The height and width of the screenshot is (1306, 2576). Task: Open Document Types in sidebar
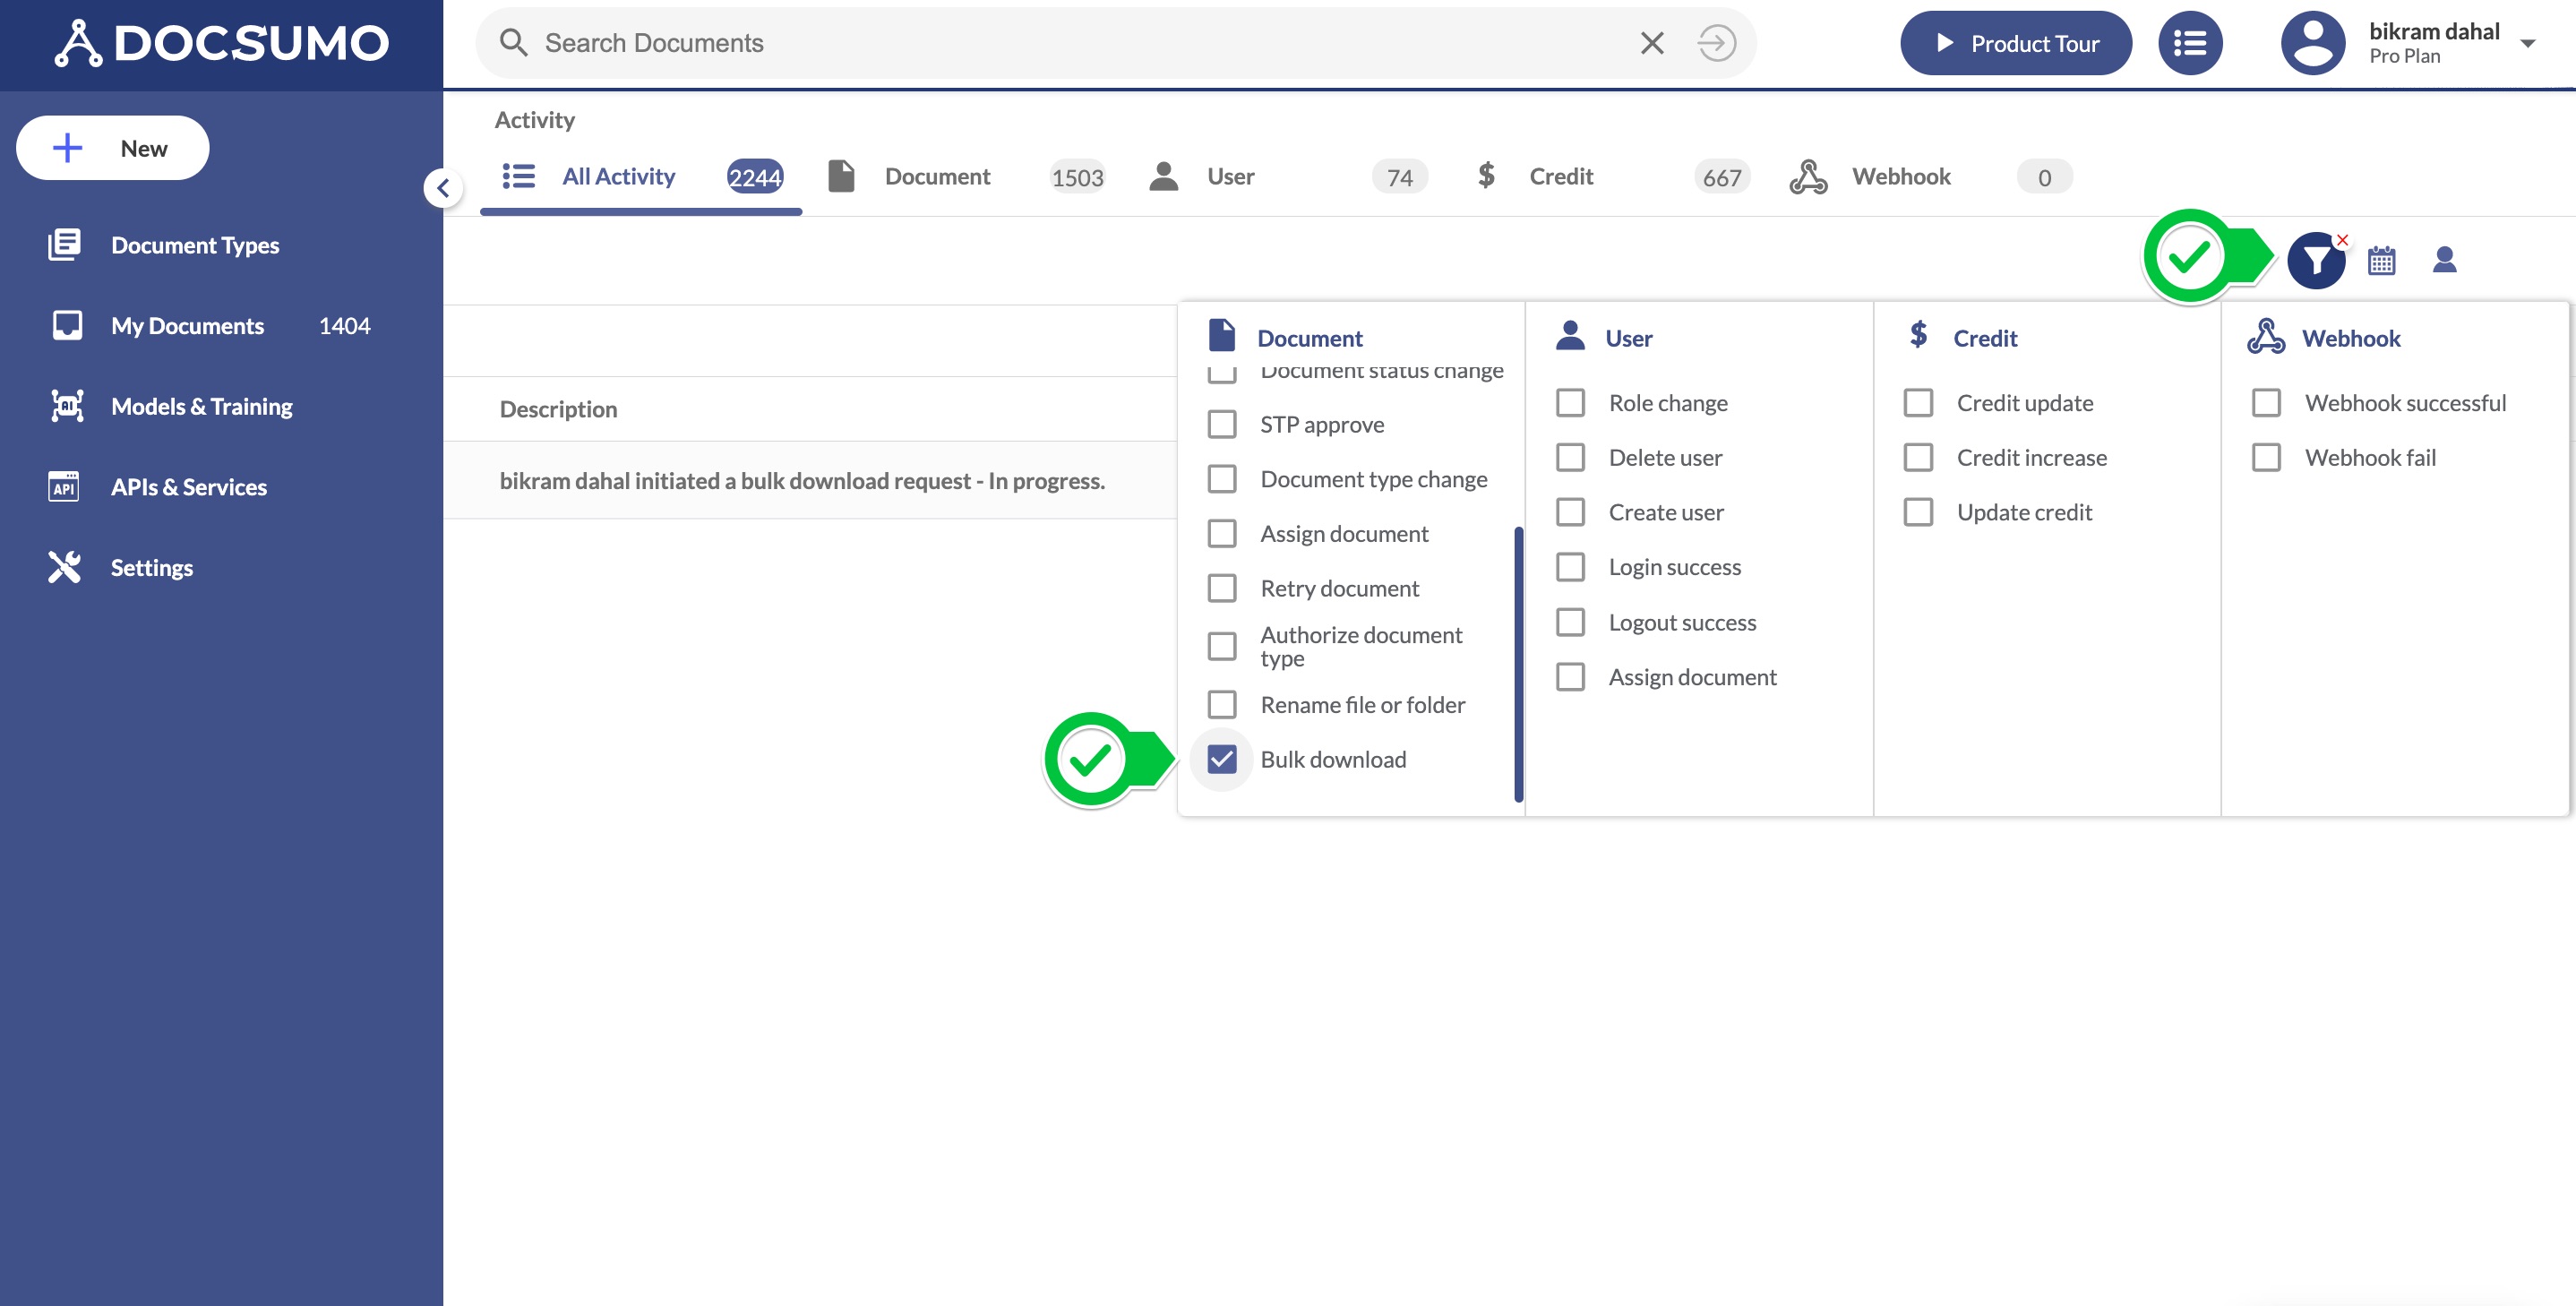pyautogui.click(x=195, y=245)
